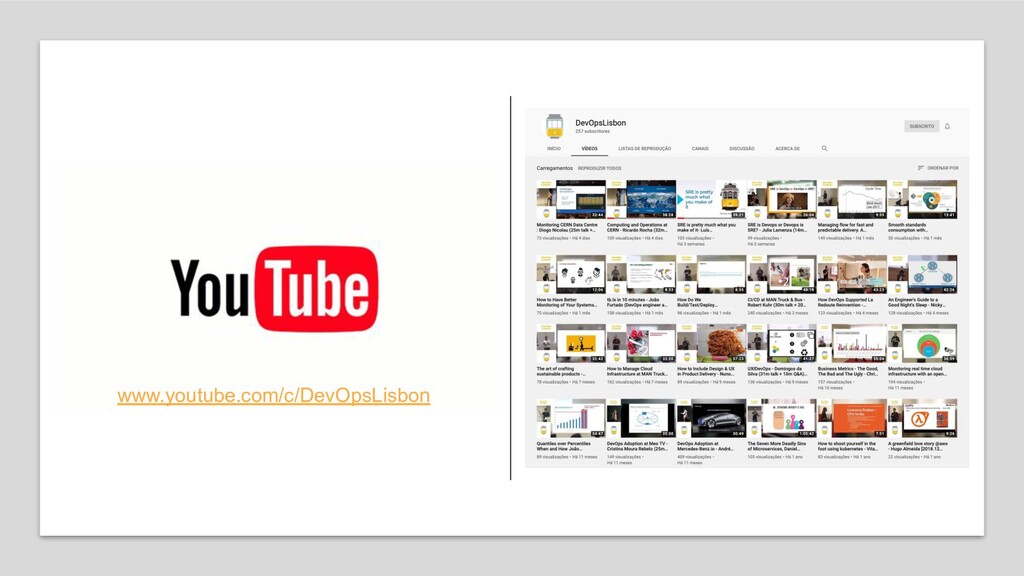Click the SUBSCRITO button
The height and width of the screenshot is (576, 1024).
click(x=921, y=126)
